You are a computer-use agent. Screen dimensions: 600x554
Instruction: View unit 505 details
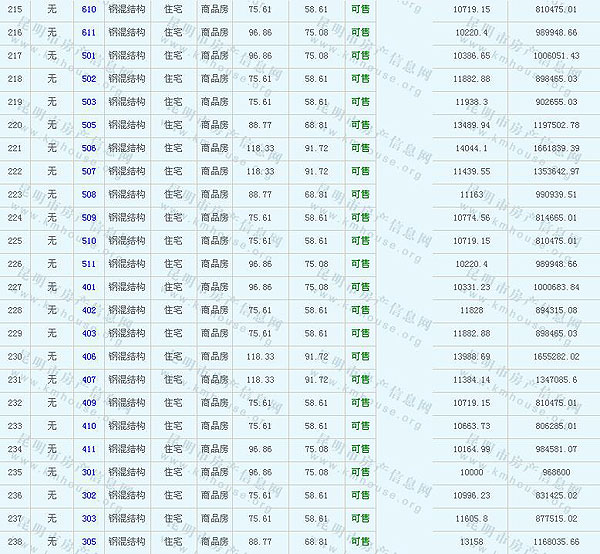89,125
